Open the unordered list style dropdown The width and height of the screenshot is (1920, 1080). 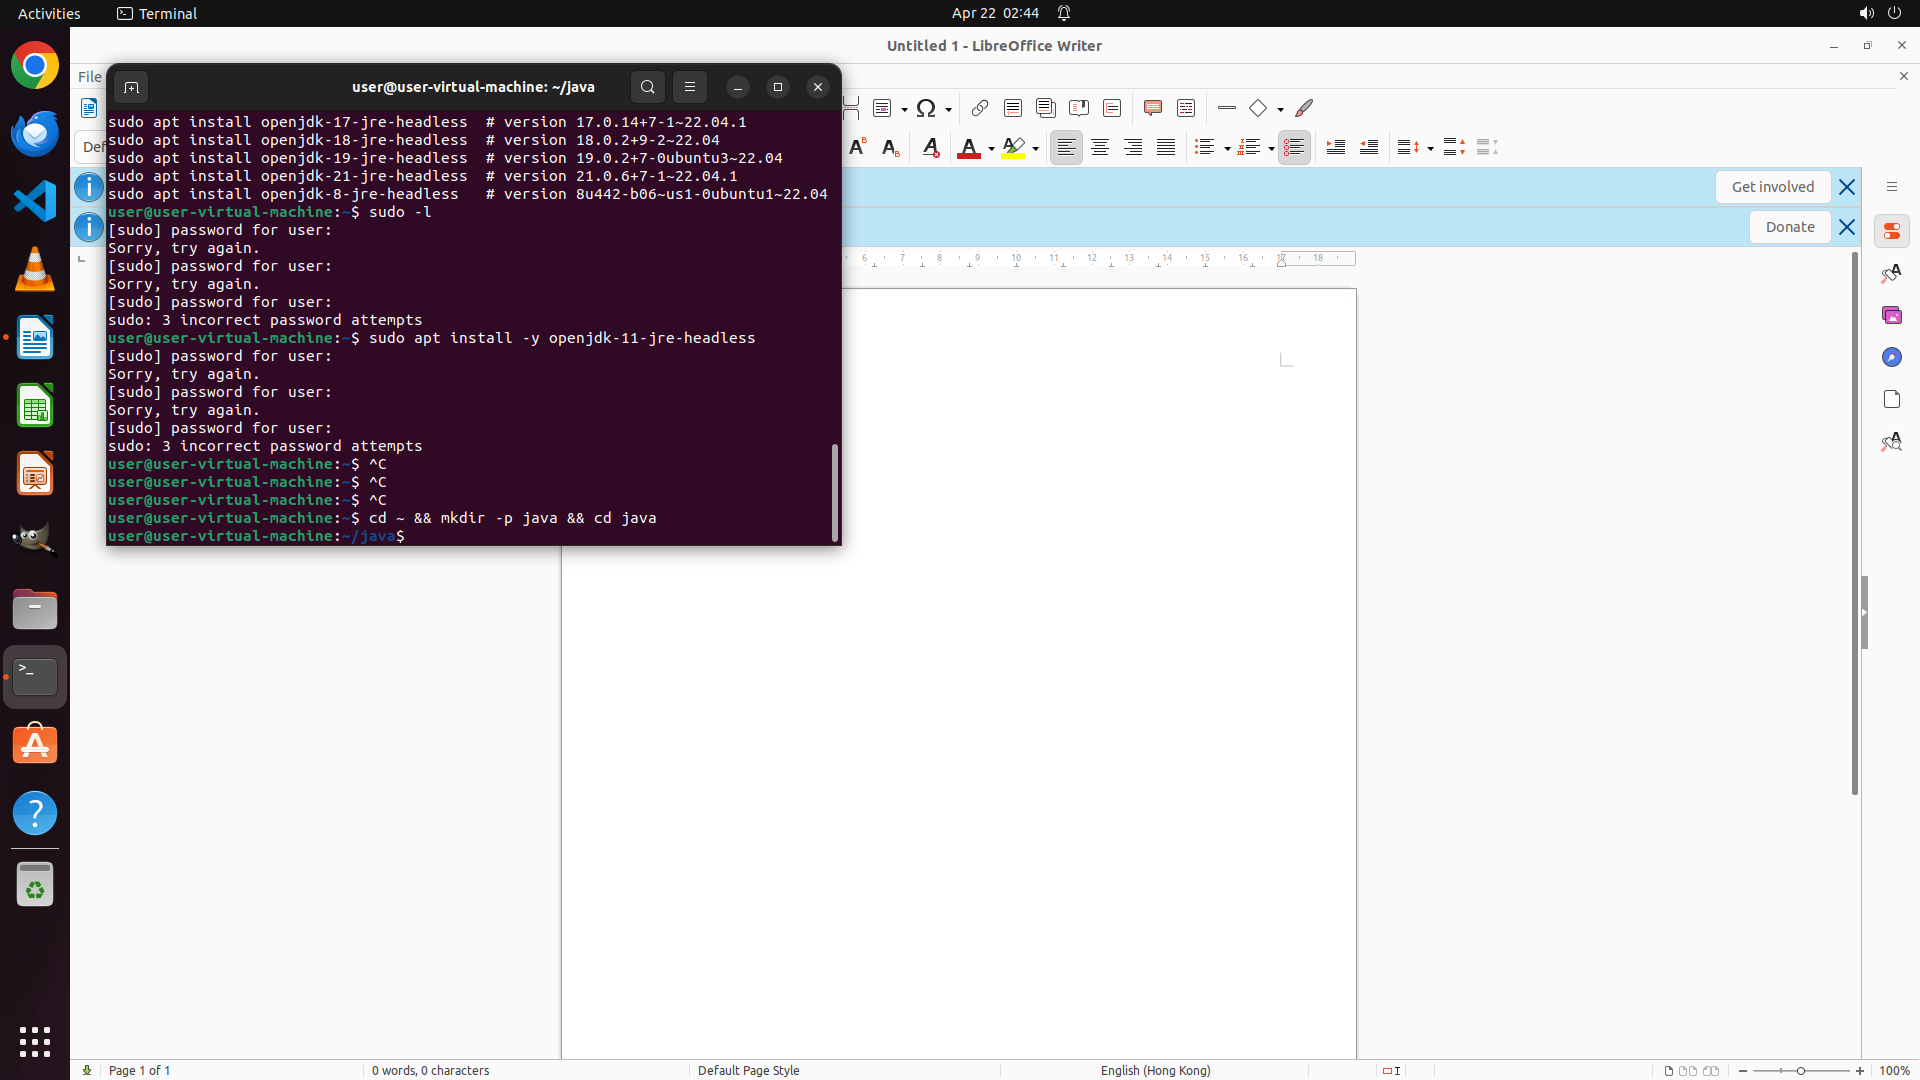click(x=1227, y=149)
